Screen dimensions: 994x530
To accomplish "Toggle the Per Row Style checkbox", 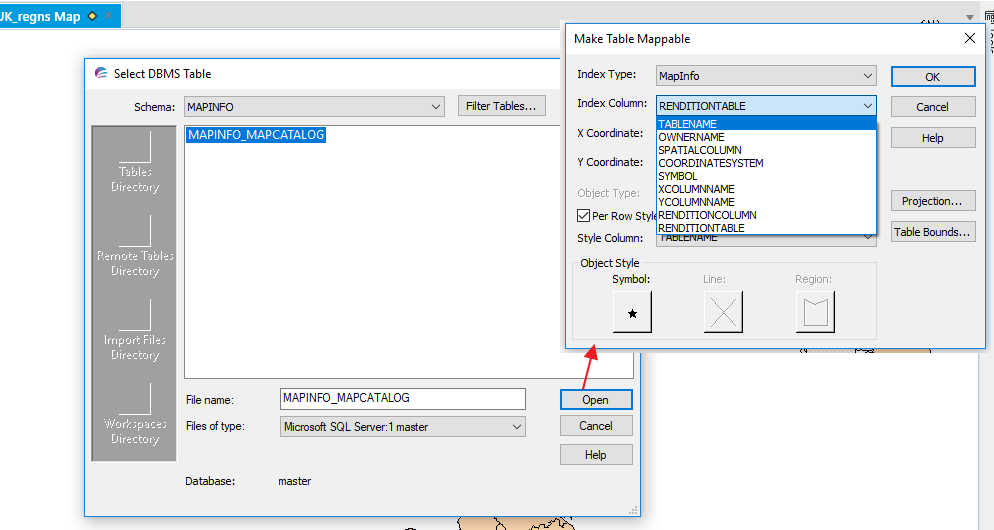I will 584,215.
